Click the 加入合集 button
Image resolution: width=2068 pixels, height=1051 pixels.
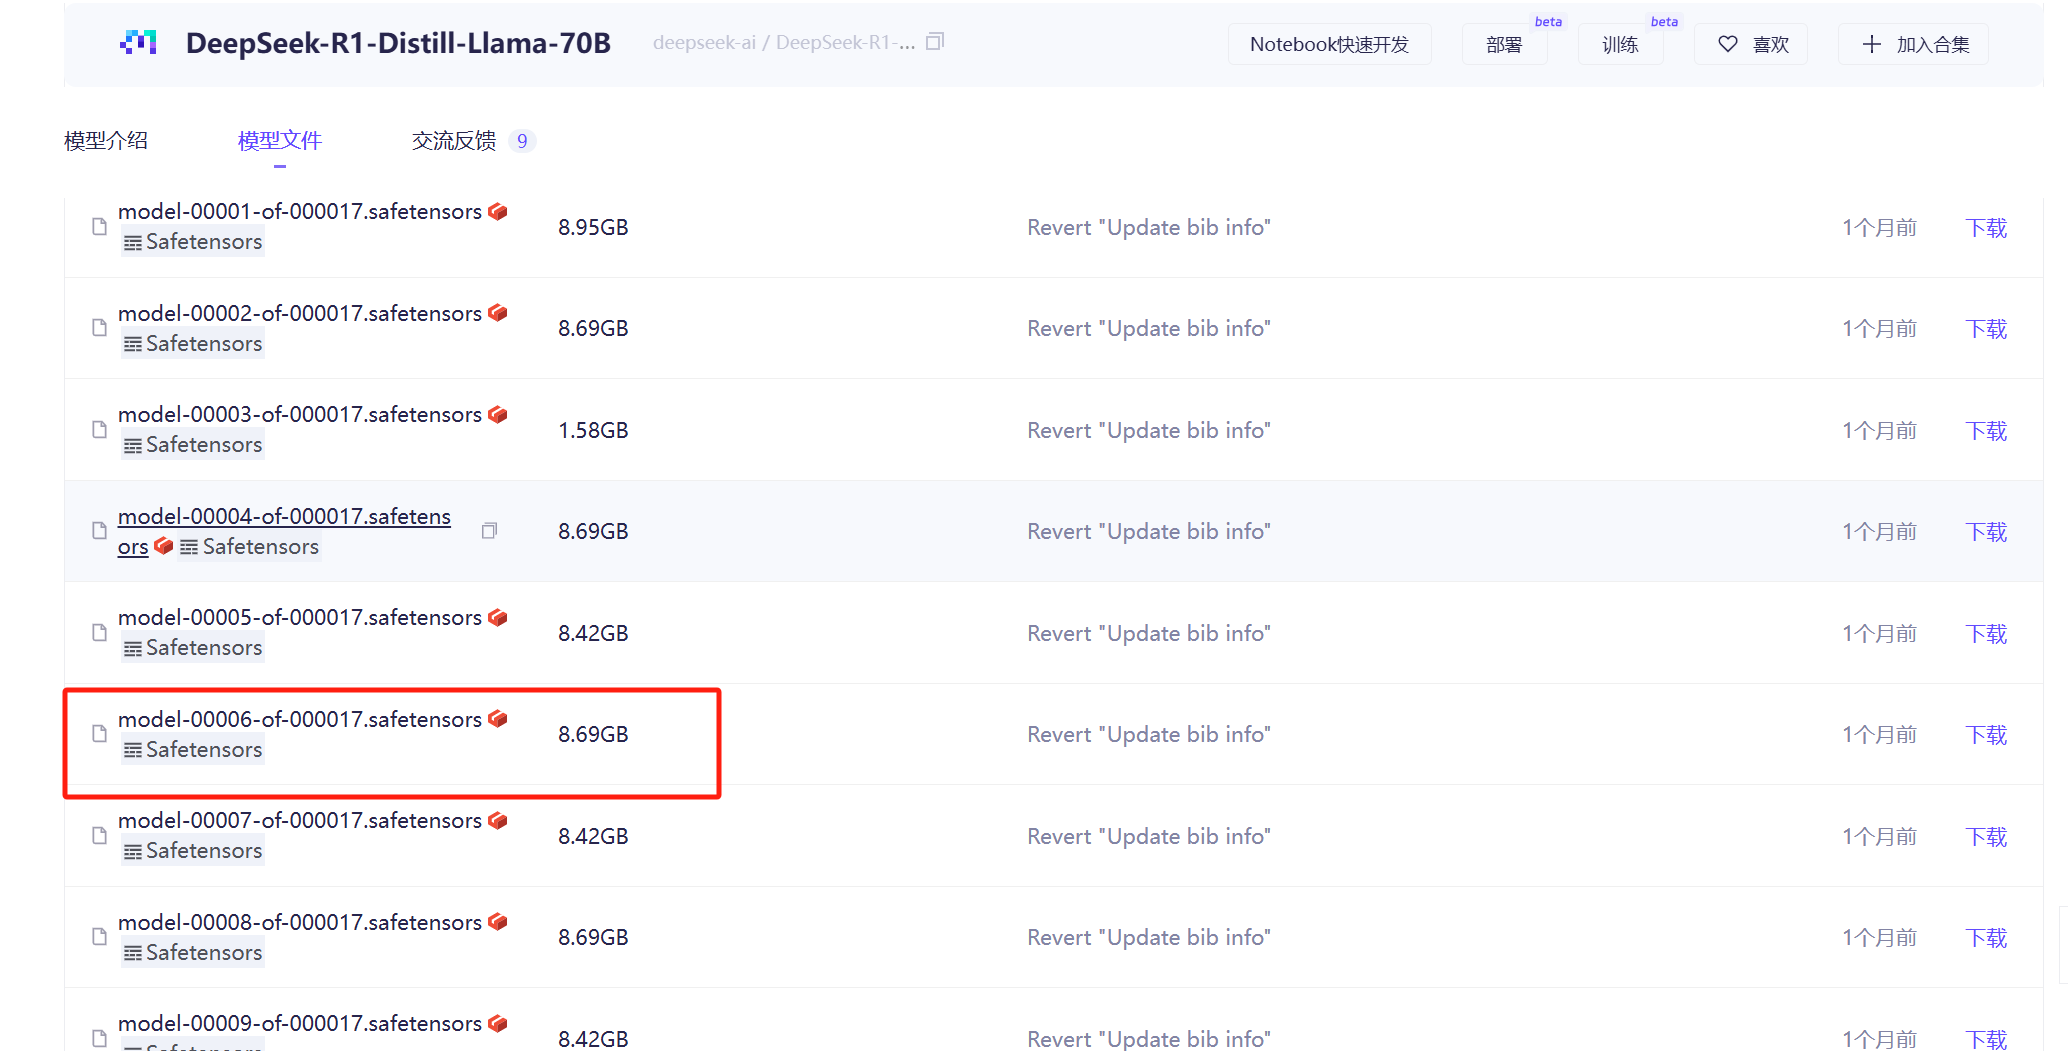click(1913, 44)
